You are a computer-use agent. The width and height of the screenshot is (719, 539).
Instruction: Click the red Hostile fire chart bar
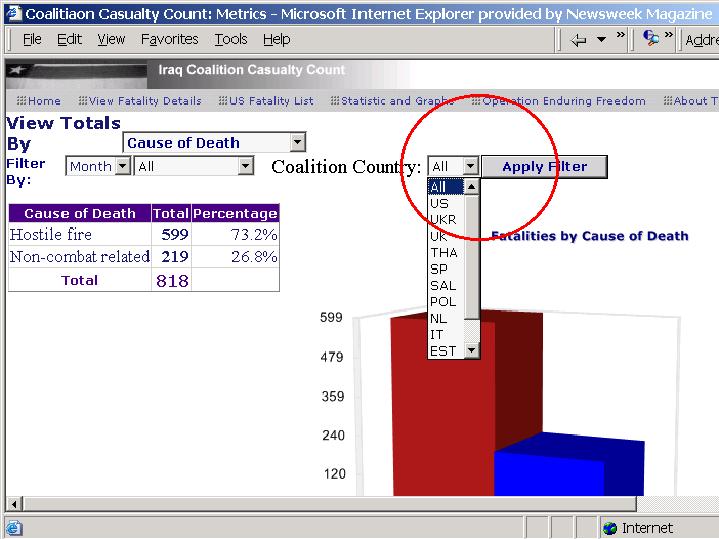(x=443, y=408)
